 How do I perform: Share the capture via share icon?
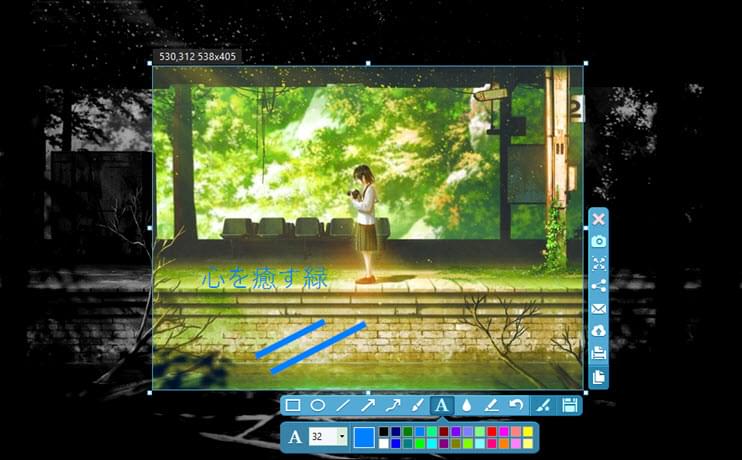tap(598, 285)
